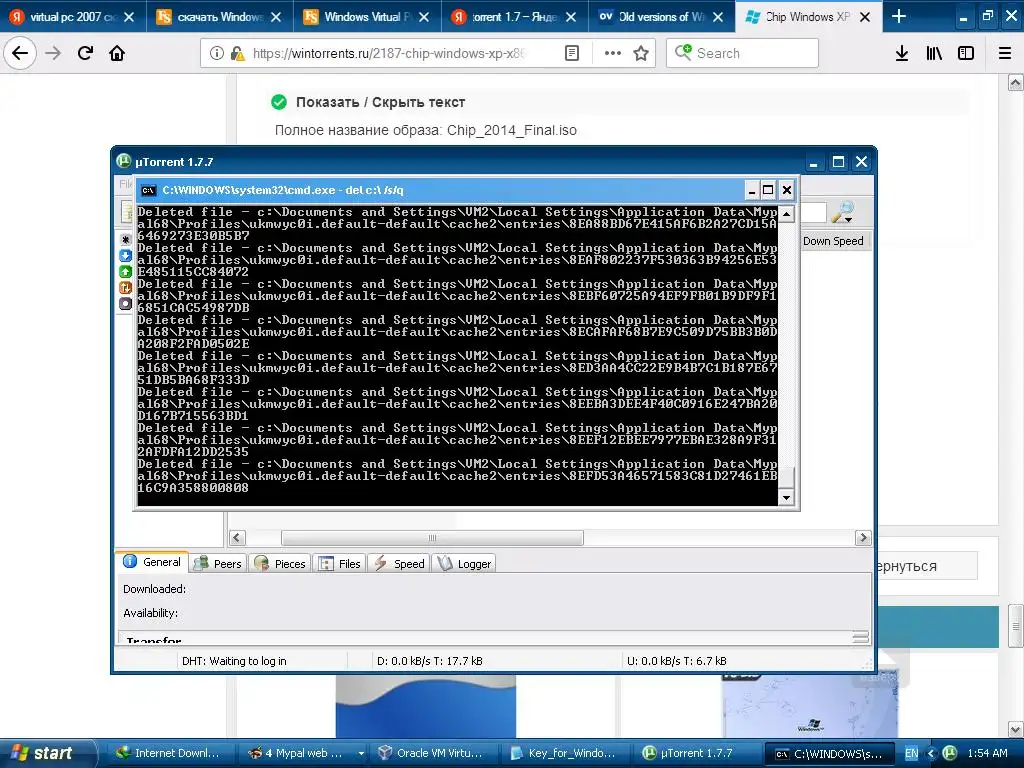Switch to Pieces tab in uTorrent

pos(280,563)
